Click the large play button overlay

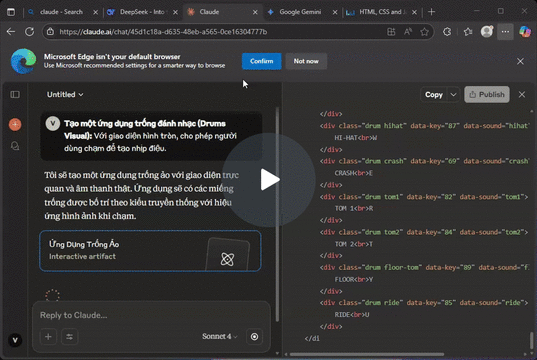[269, 179]
